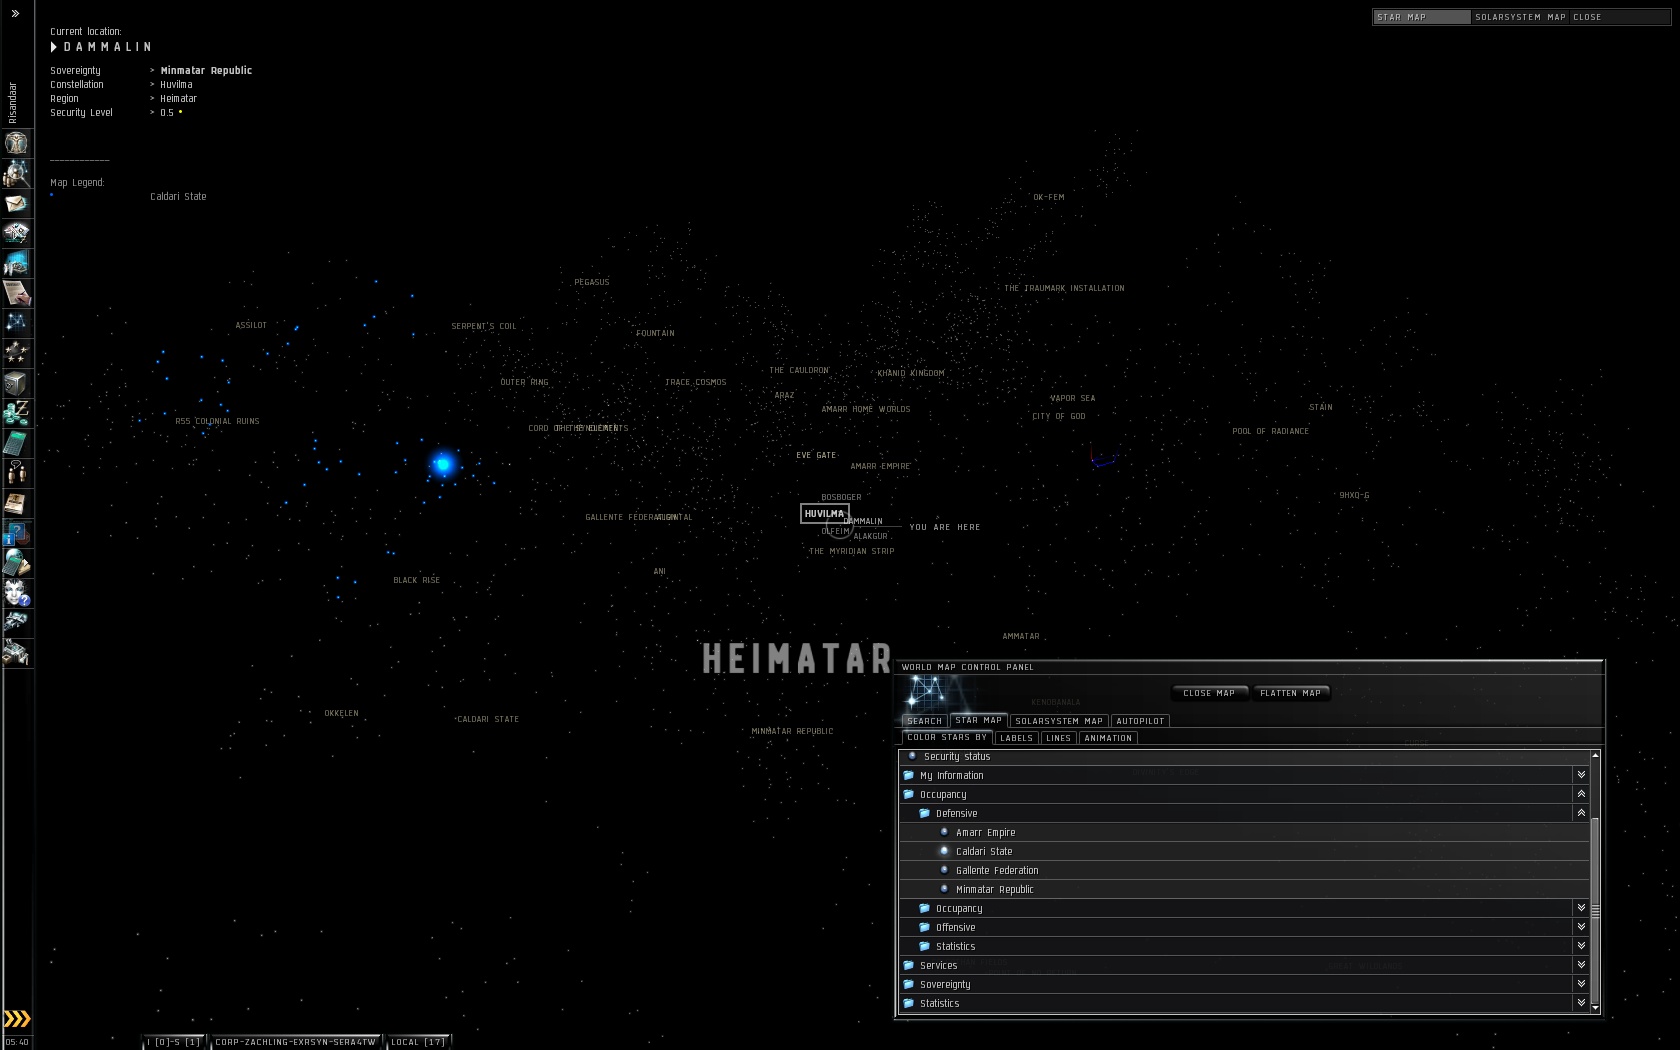Open the document-with-pen contracts icon

(x=17, y=293)
